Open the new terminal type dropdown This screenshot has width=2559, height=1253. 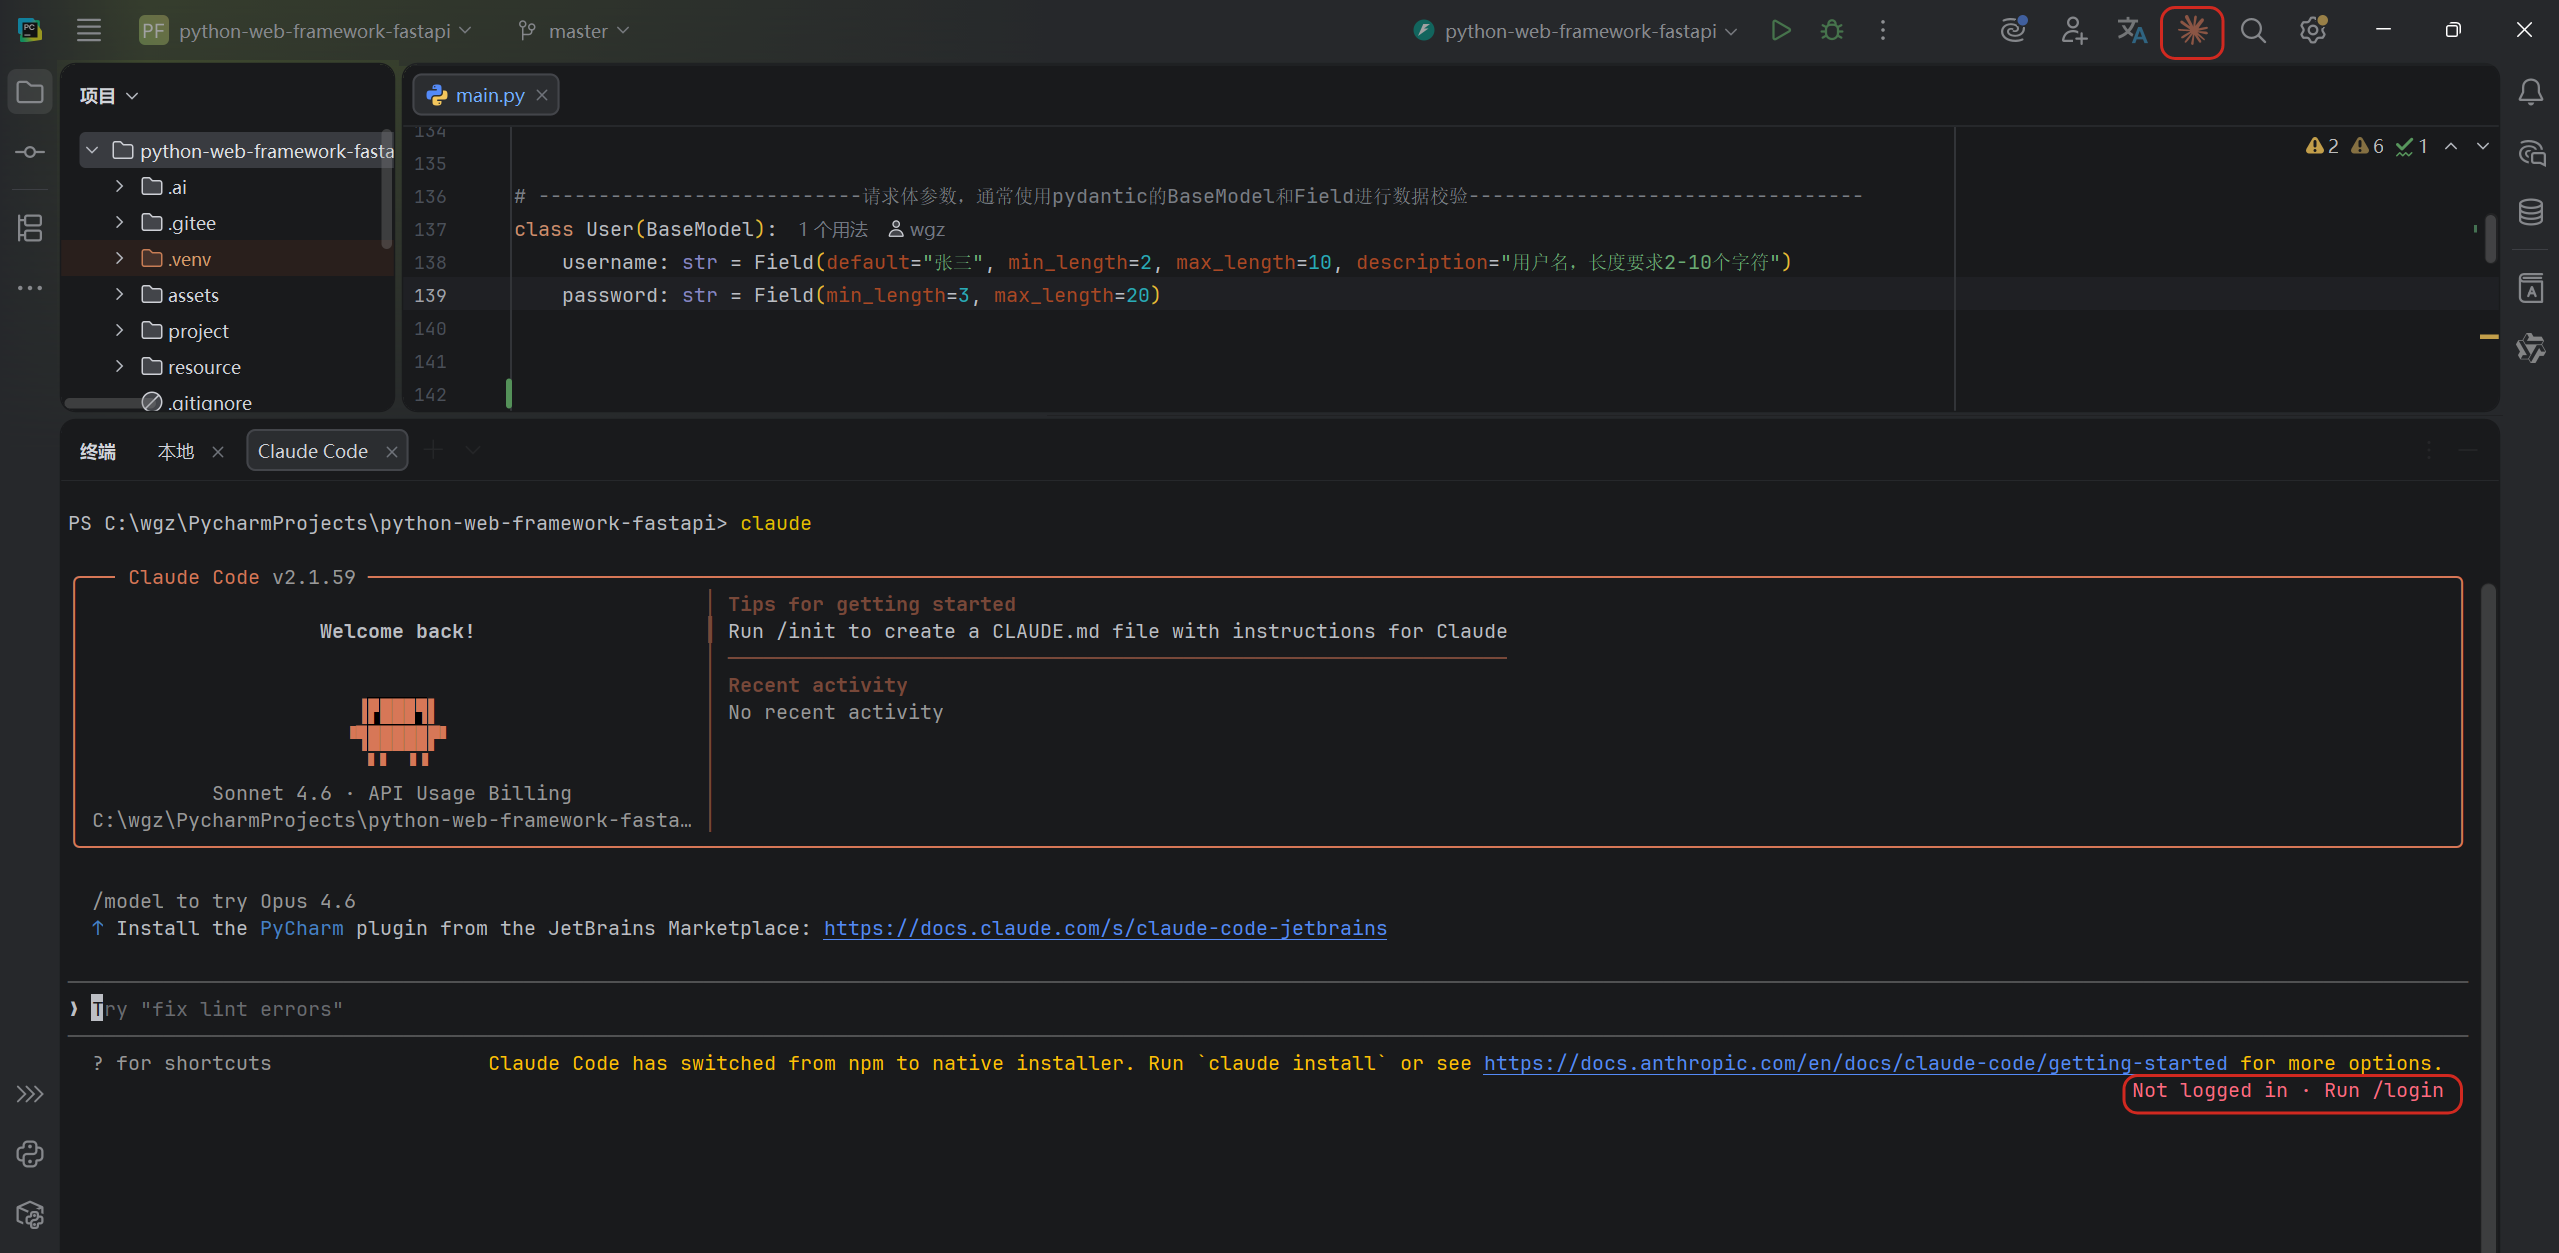point(472,451)
